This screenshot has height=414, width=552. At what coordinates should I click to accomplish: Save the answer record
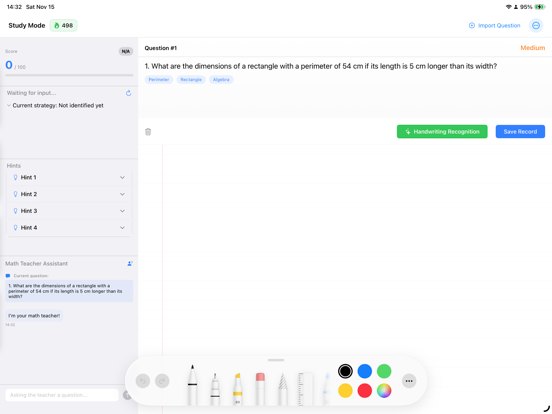tap(520, 132)
